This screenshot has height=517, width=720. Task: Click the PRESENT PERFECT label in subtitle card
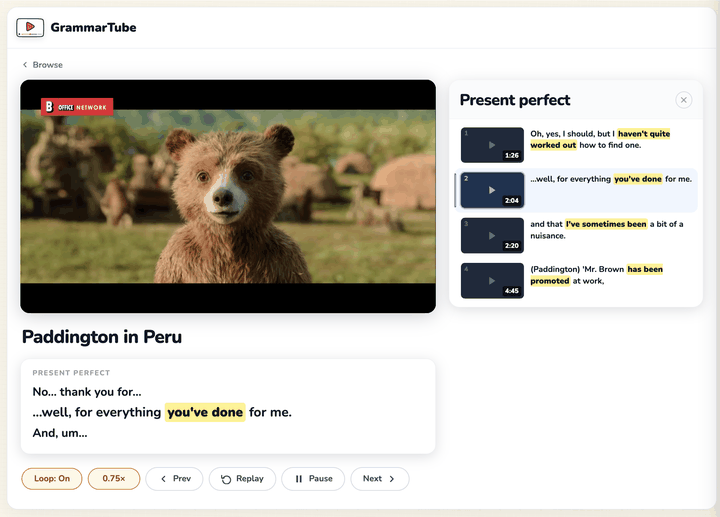coord(71,372)
